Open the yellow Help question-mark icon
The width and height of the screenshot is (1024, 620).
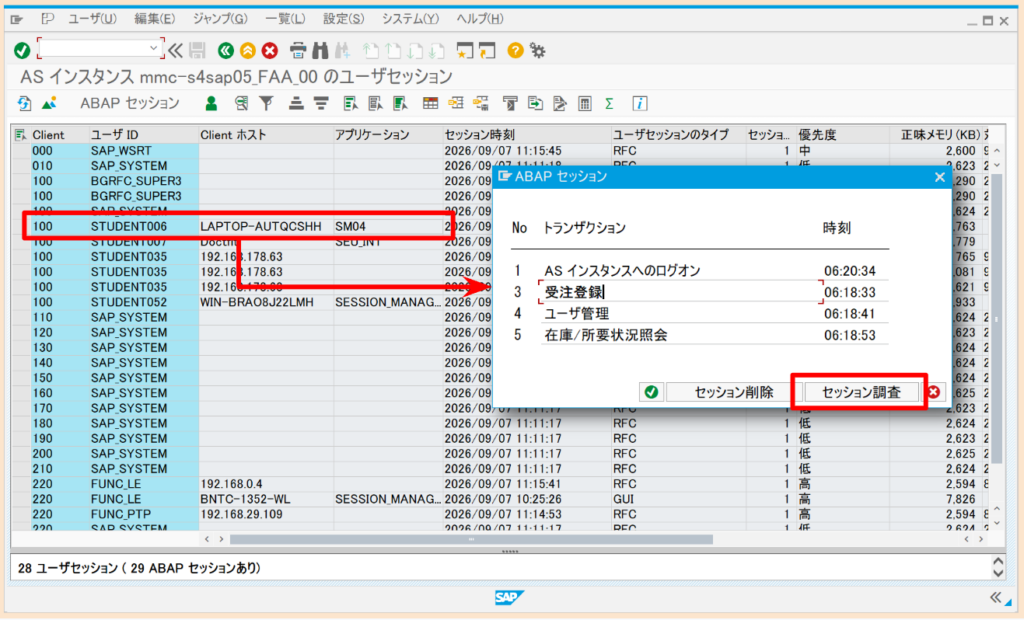(515, 50)
